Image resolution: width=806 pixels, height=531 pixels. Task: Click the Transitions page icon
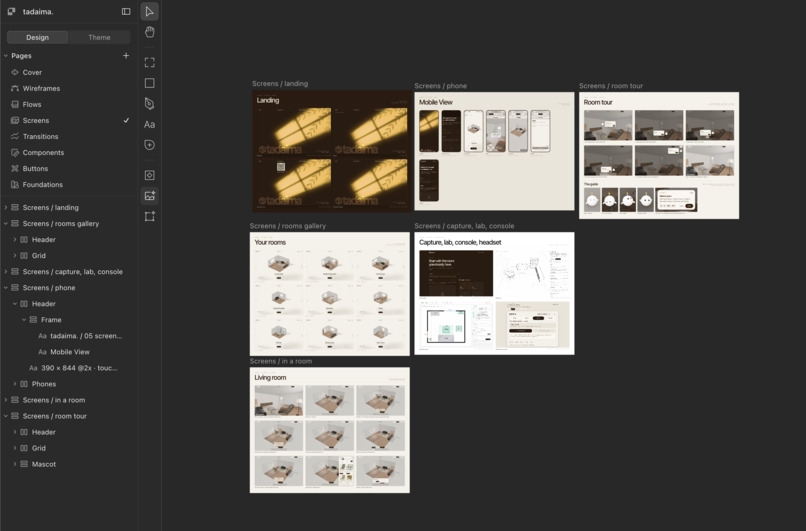[15, 136]
